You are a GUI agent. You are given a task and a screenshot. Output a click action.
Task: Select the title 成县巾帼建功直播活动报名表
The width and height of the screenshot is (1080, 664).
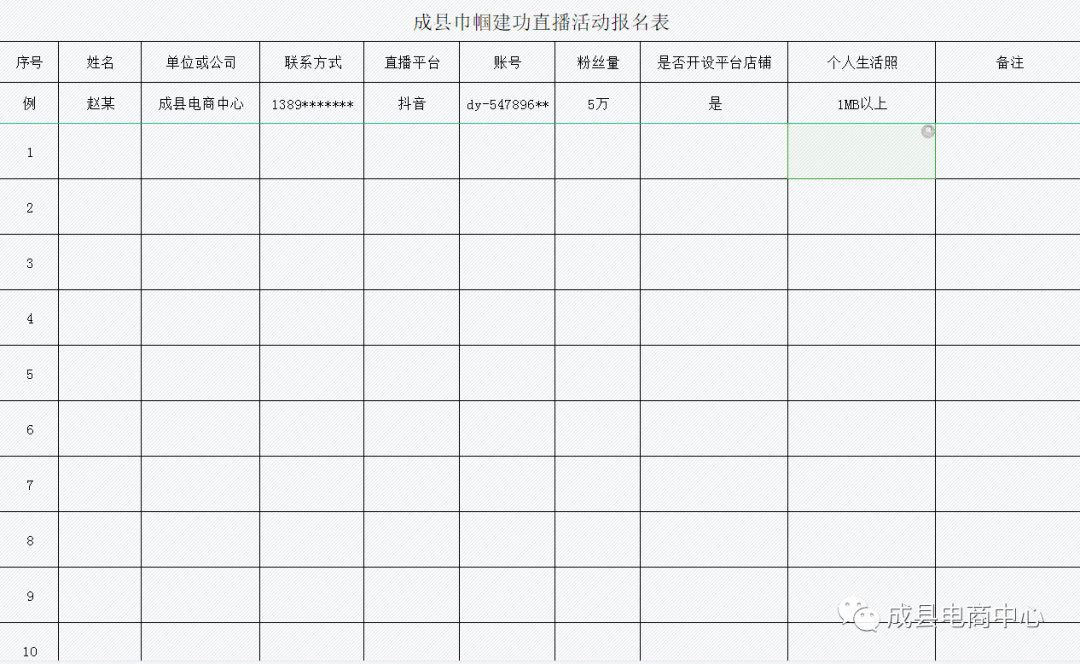(541, 22)
